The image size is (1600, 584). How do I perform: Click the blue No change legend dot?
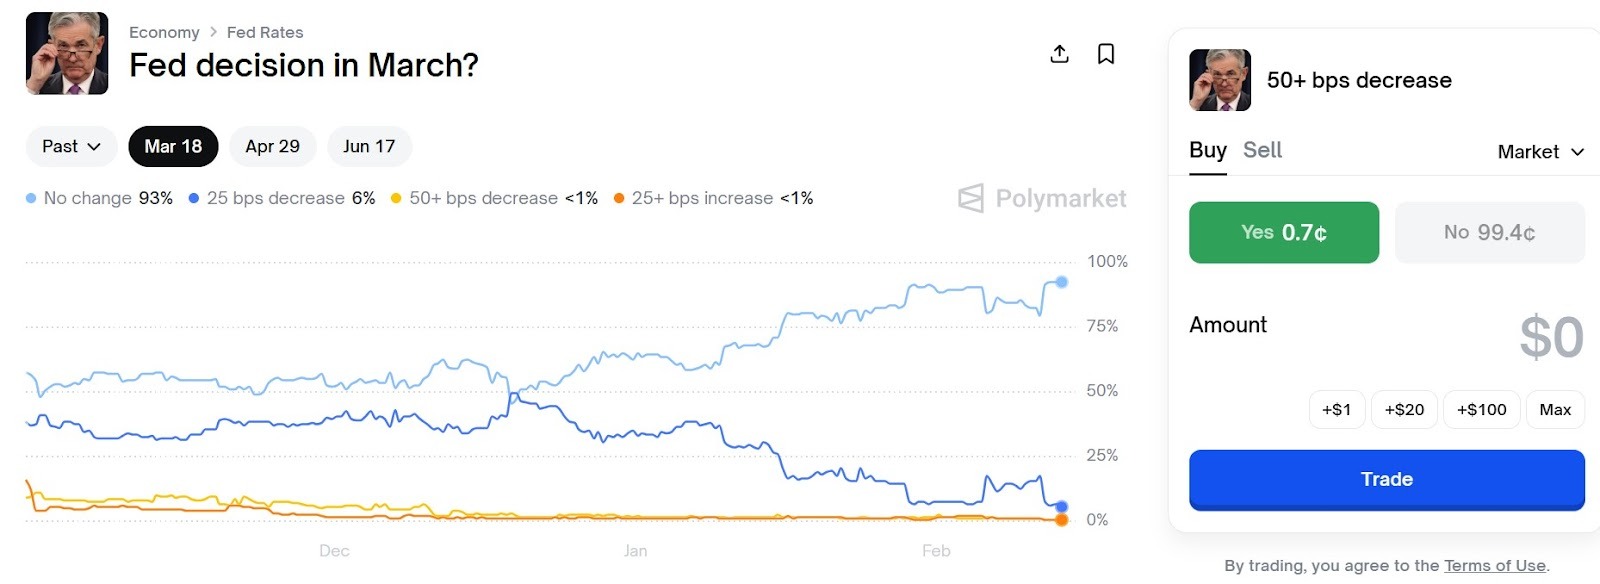31,199
